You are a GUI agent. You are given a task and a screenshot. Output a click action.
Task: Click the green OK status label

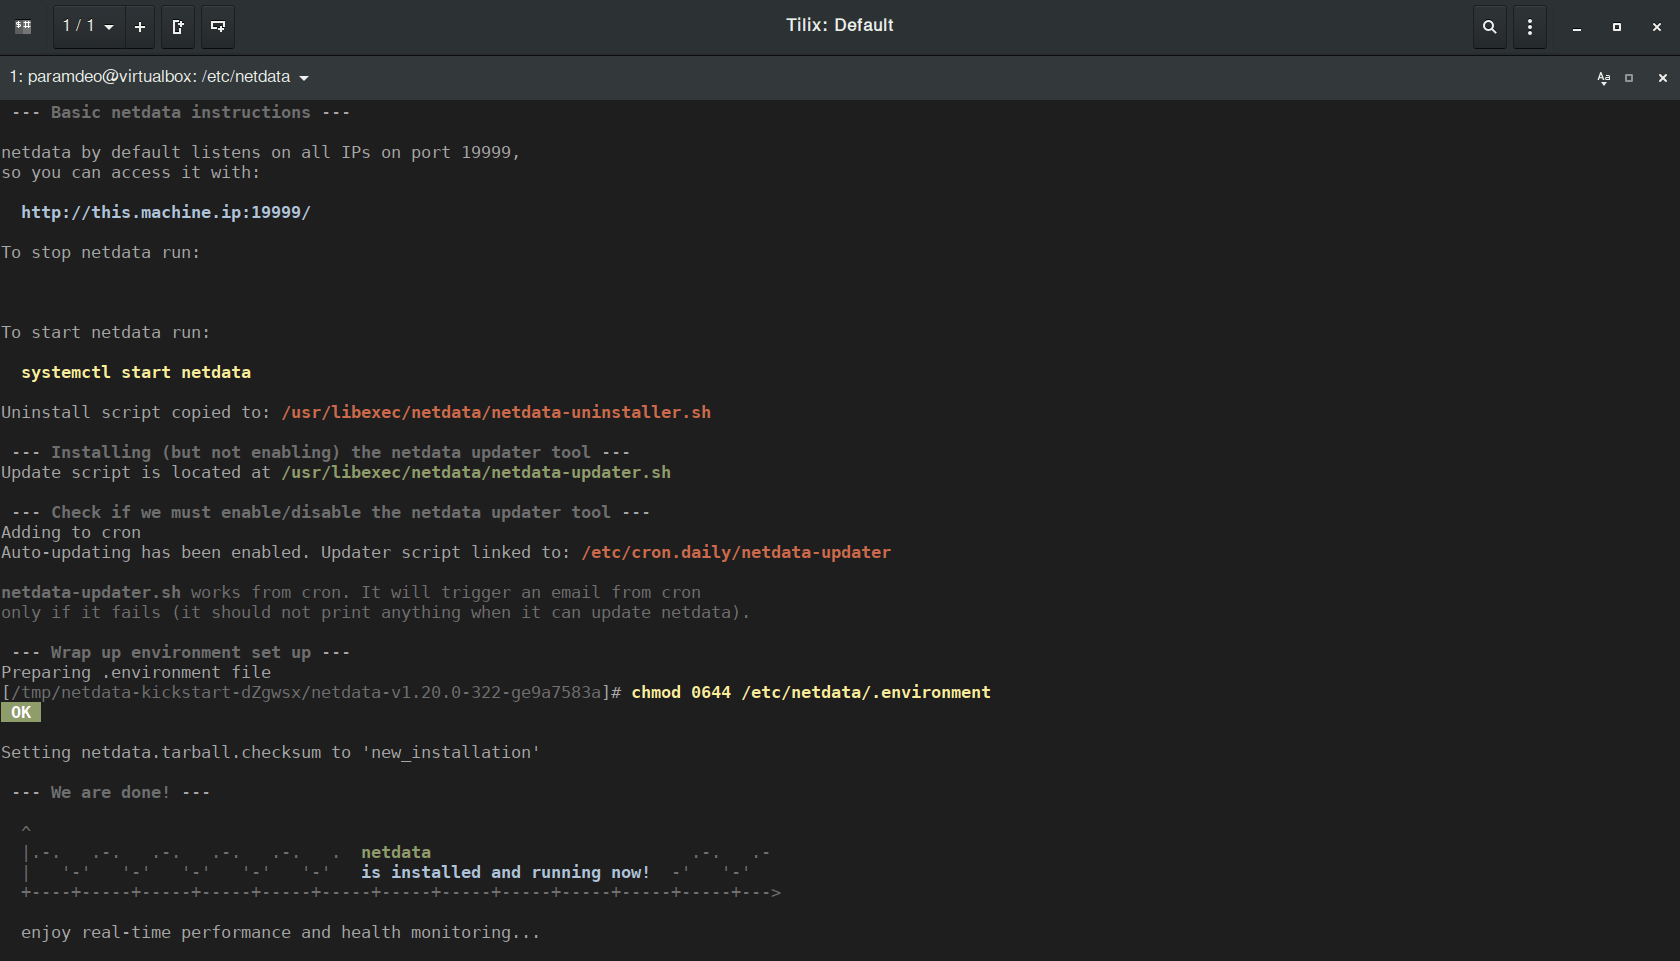tap(21, 712)
